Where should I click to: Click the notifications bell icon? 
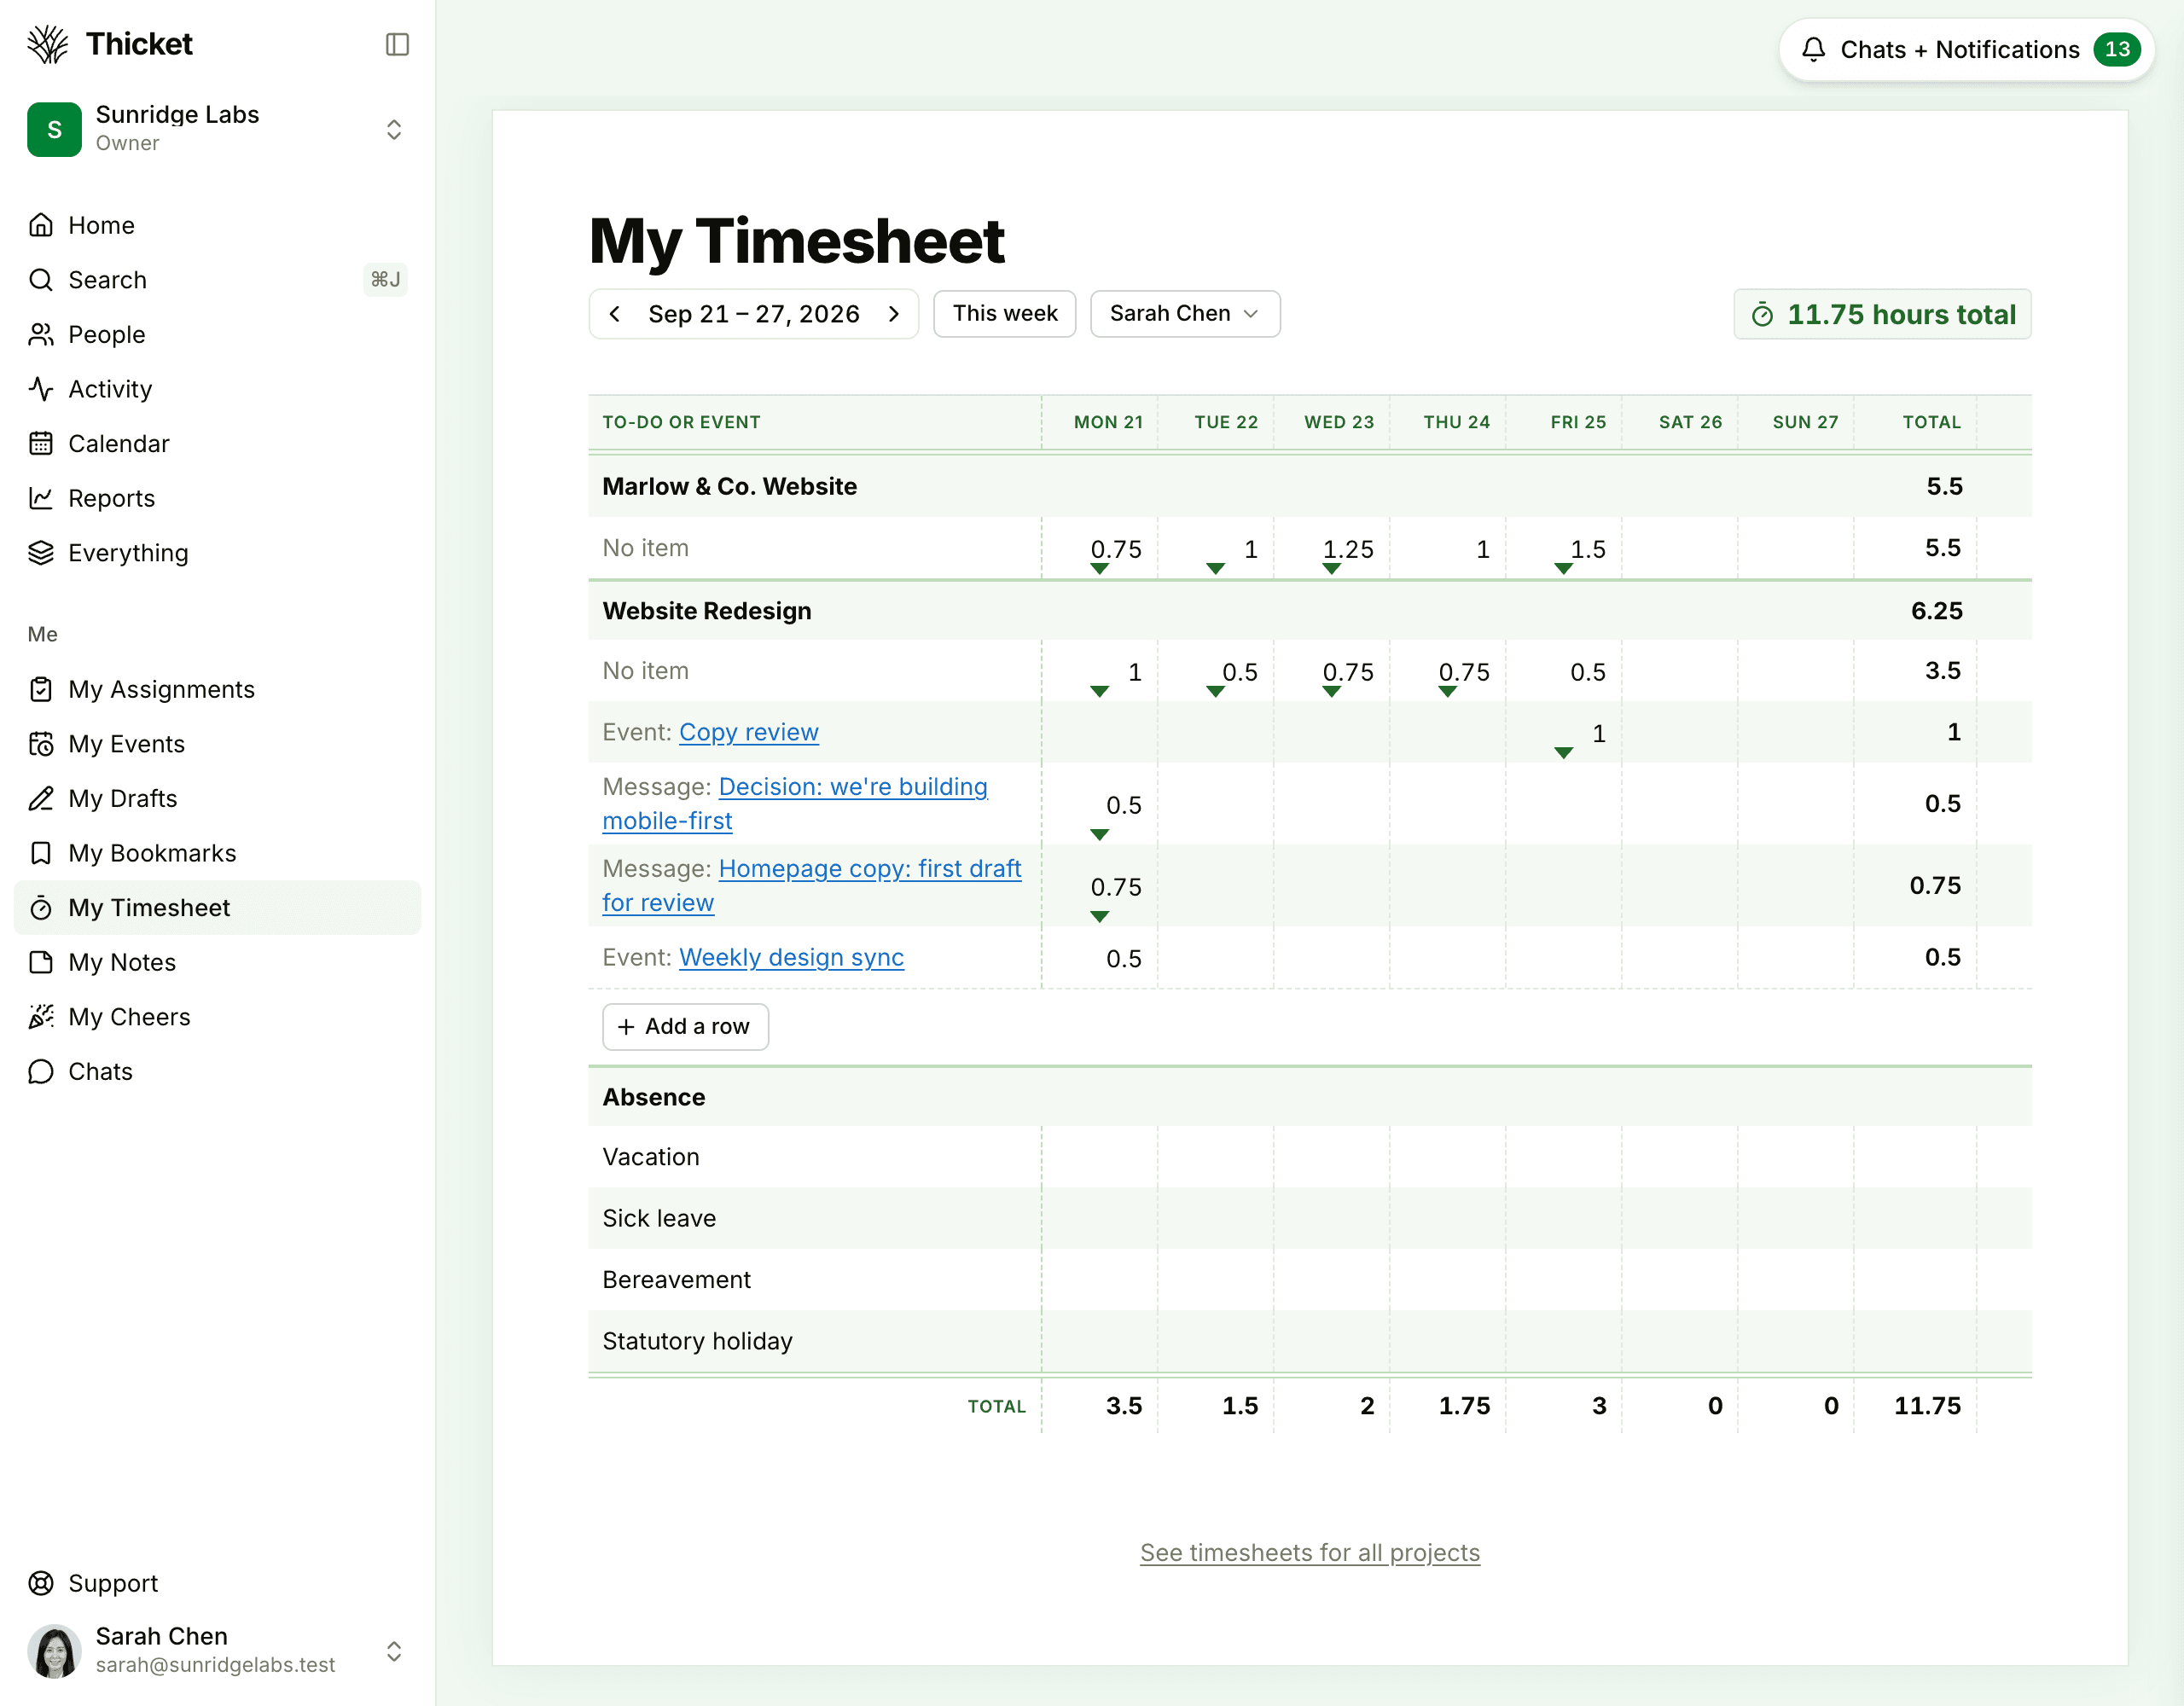point(1813,49)
